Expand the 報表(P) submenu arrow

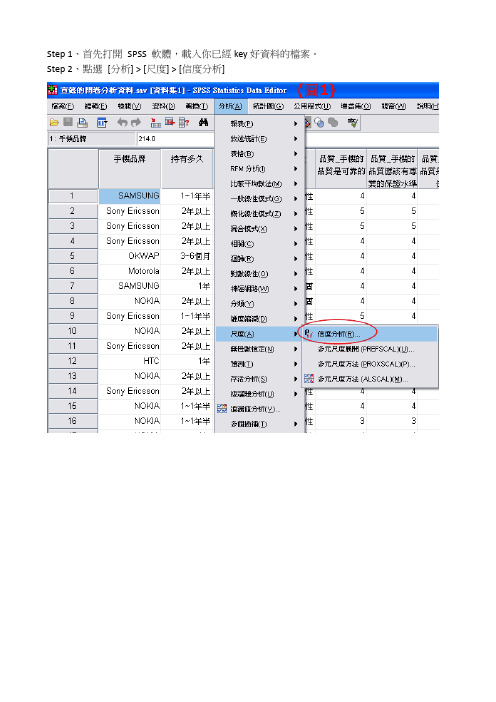(x=295, y=124)
